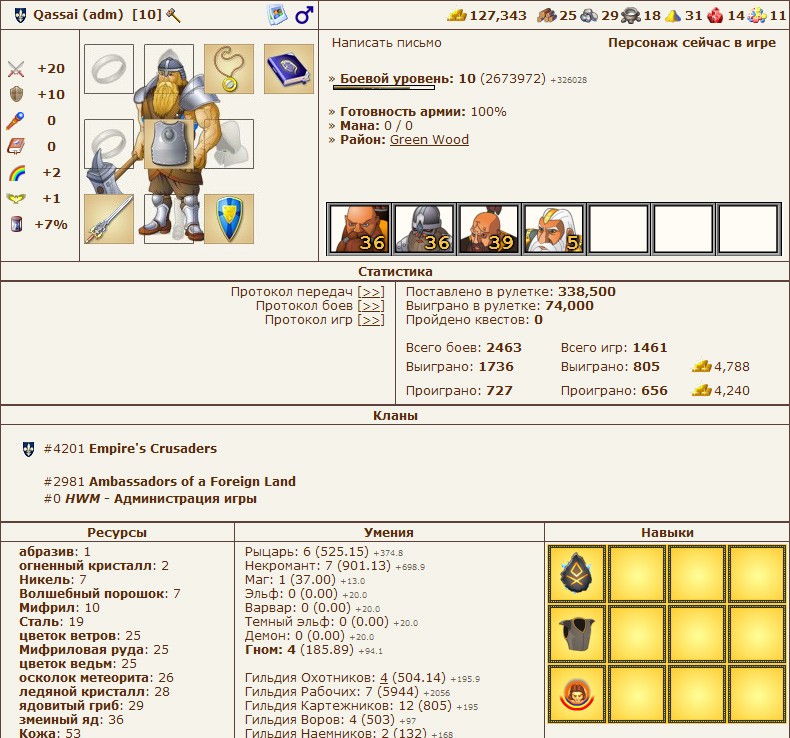Click the steel cuirass armor slot
Viewport: 790px width, 738px height.
pyautogui.click(x=169, y=144)
